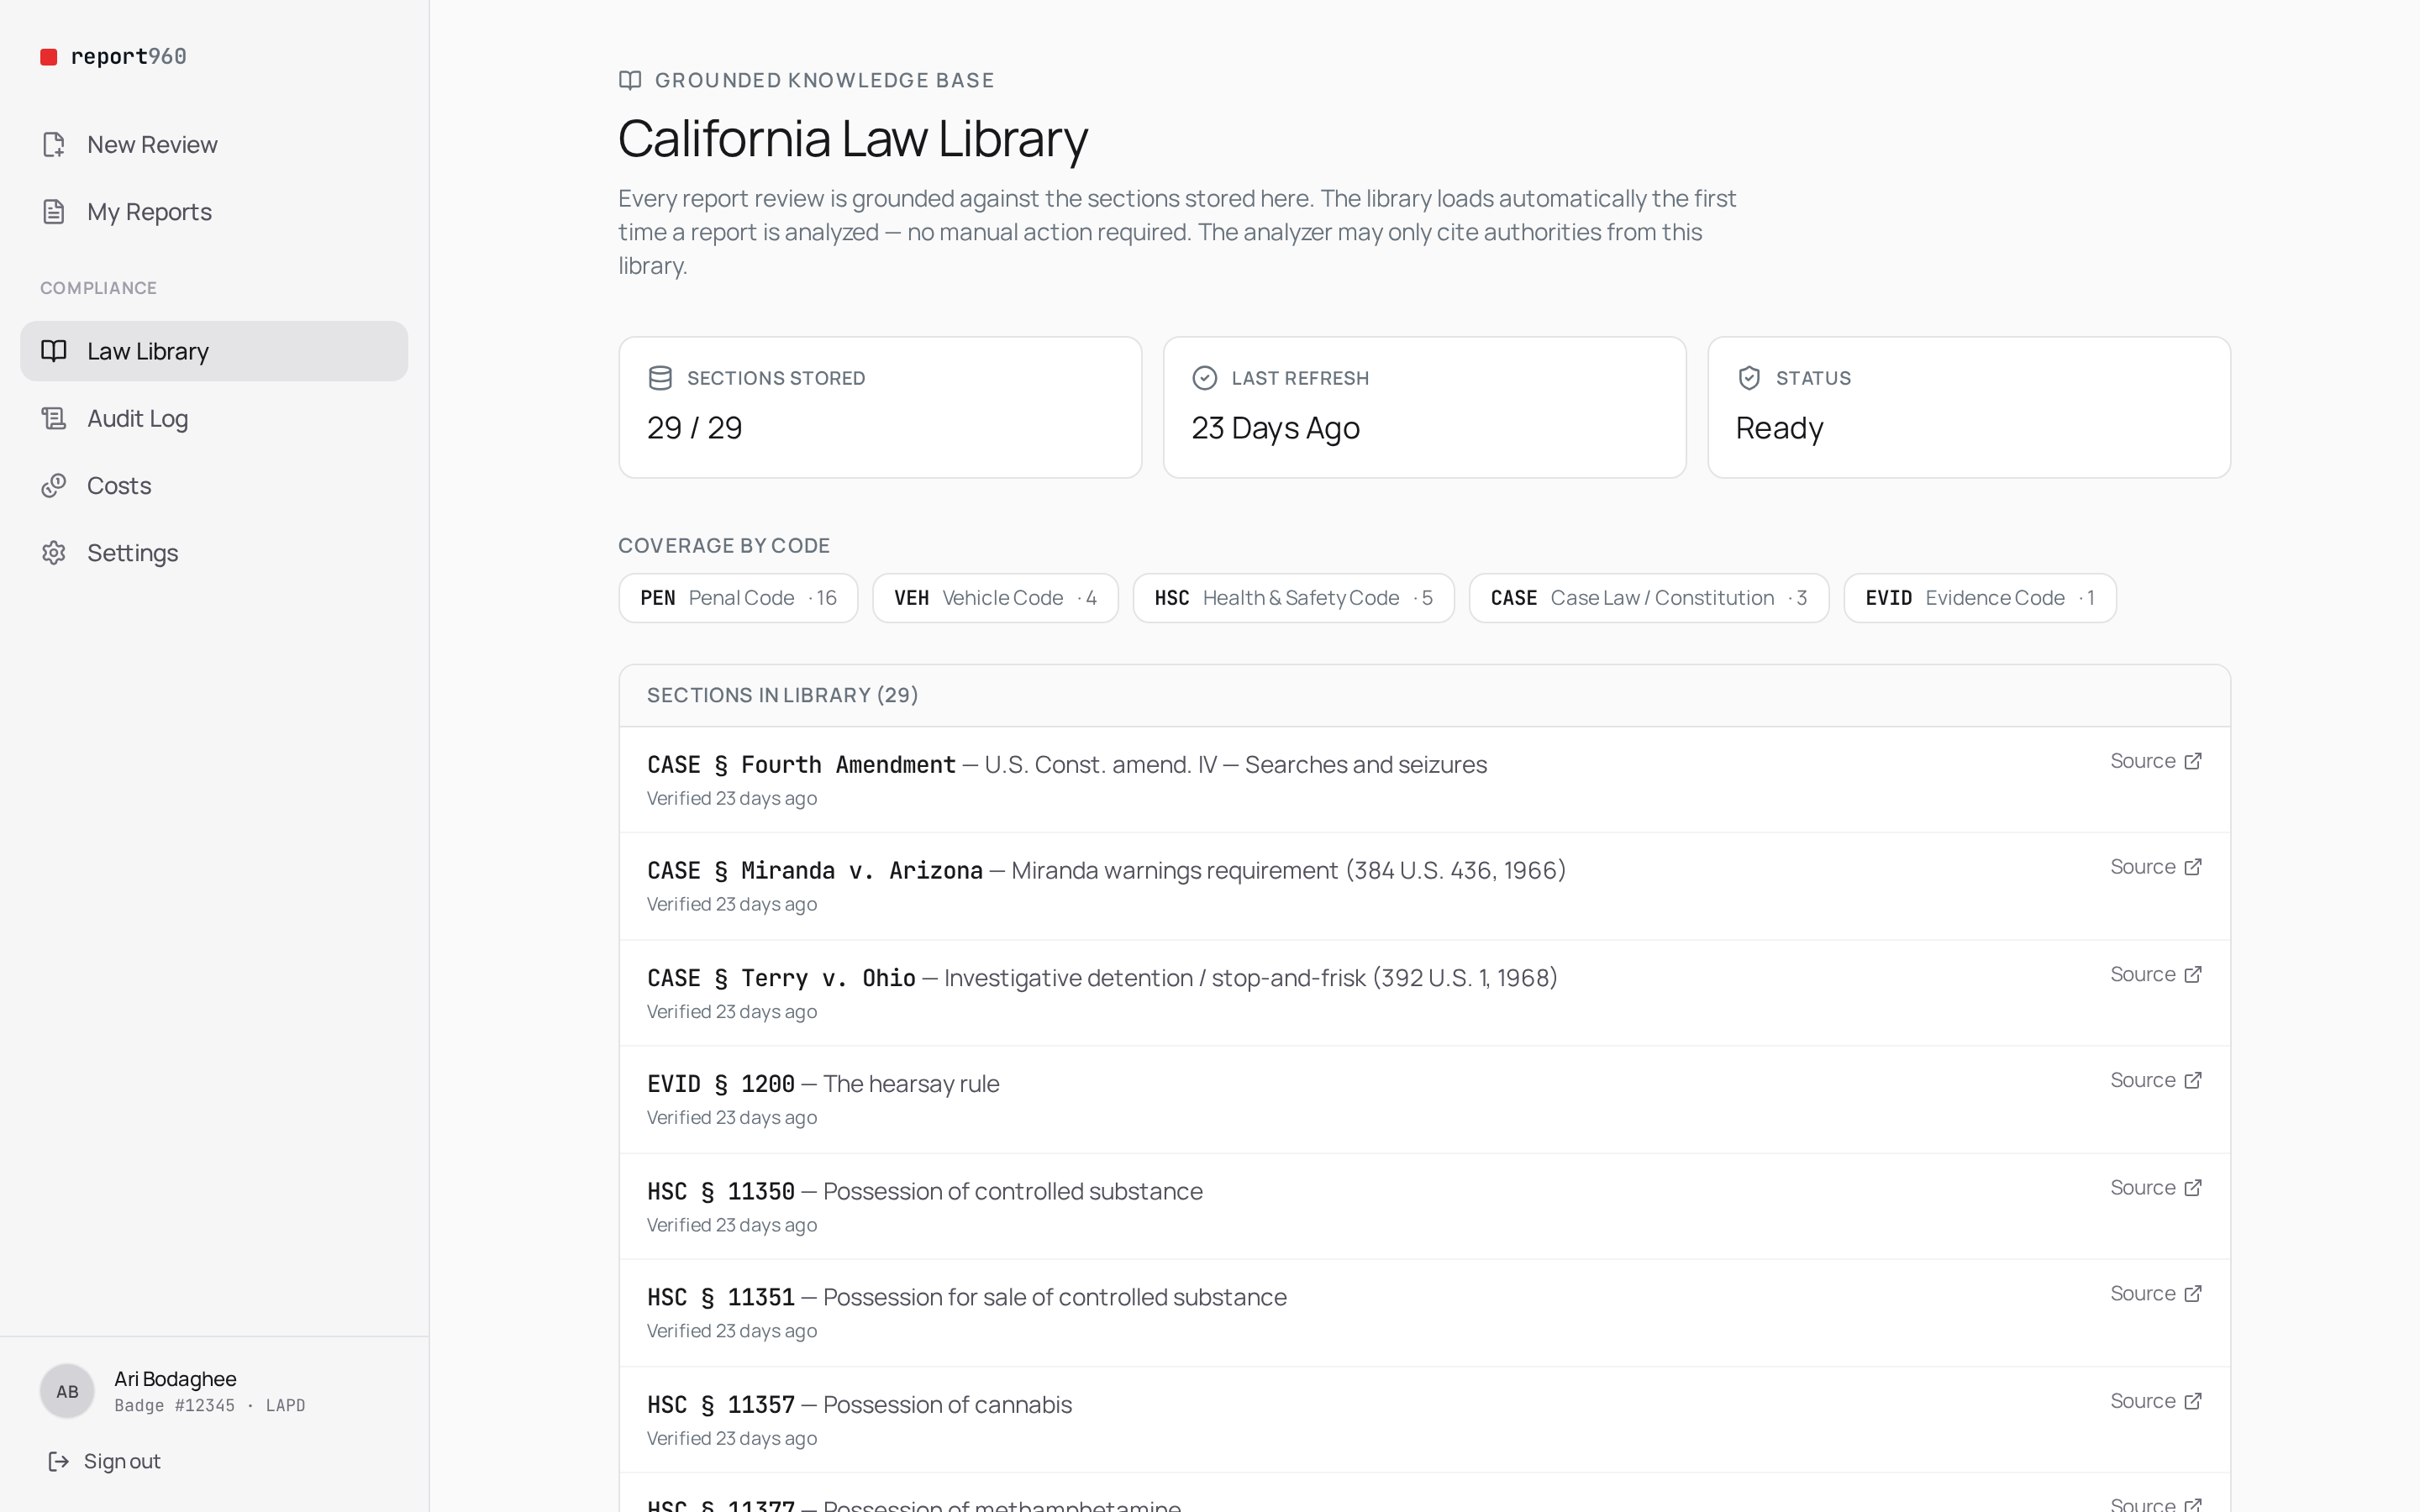Click the Sections Stored 29 / 29 value
2420x1512 pixels.
point(694,428)
